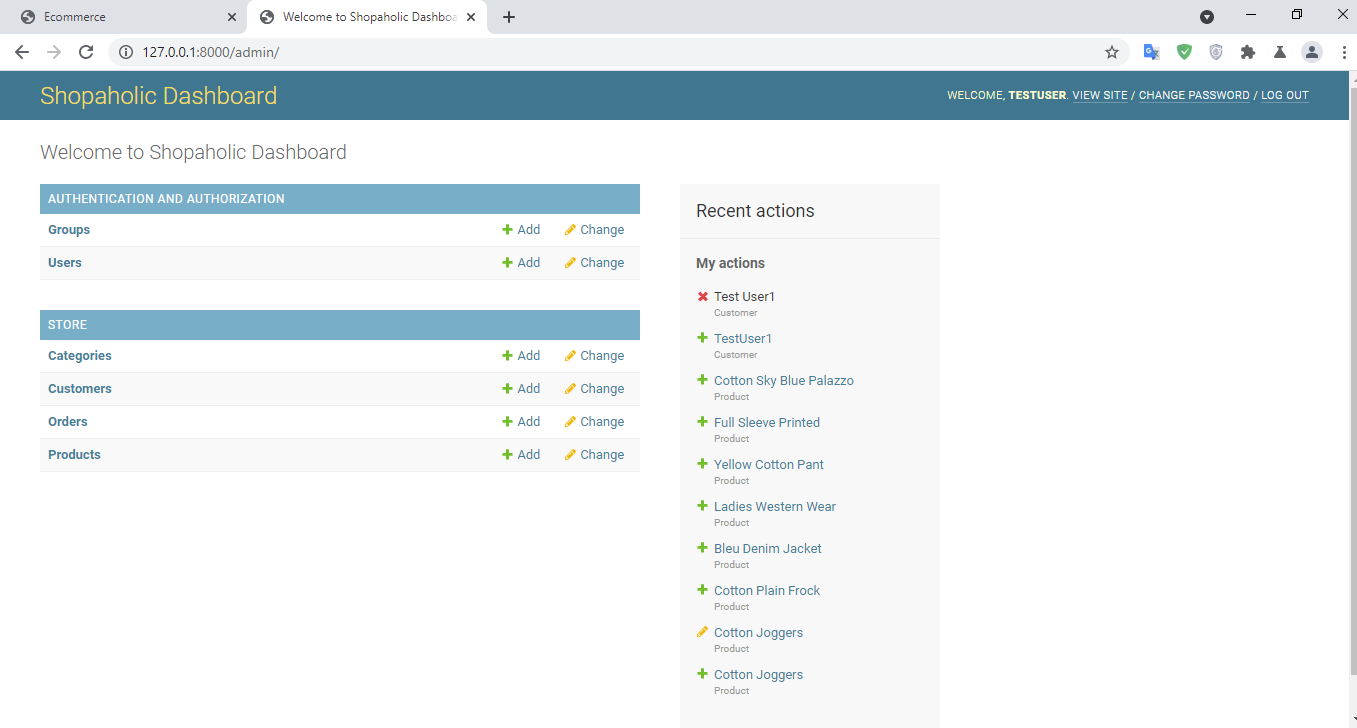Open the Customers model list
The width and height of the screenshot is (1357, 728).
pos(80,389)
